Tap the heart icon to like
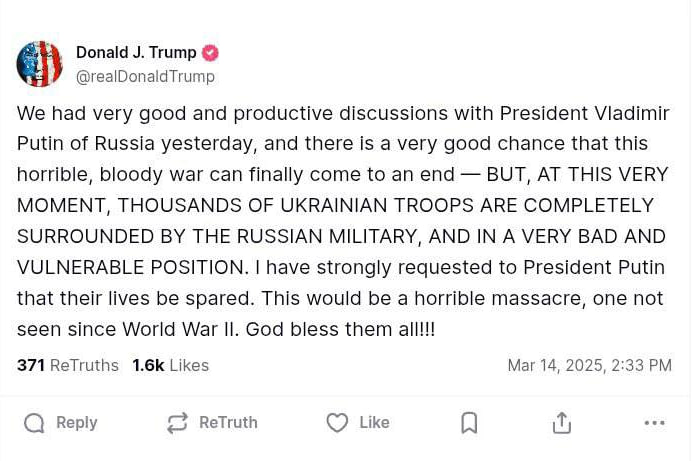Screen dimensions: 695x461 point(337,423)
